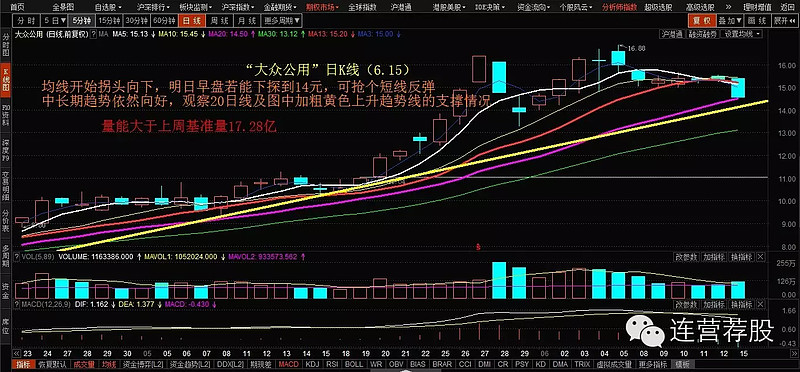Screen dimensions: 800x372
Task: Select the 5分钟 period
Action: (x=82, y=20)
